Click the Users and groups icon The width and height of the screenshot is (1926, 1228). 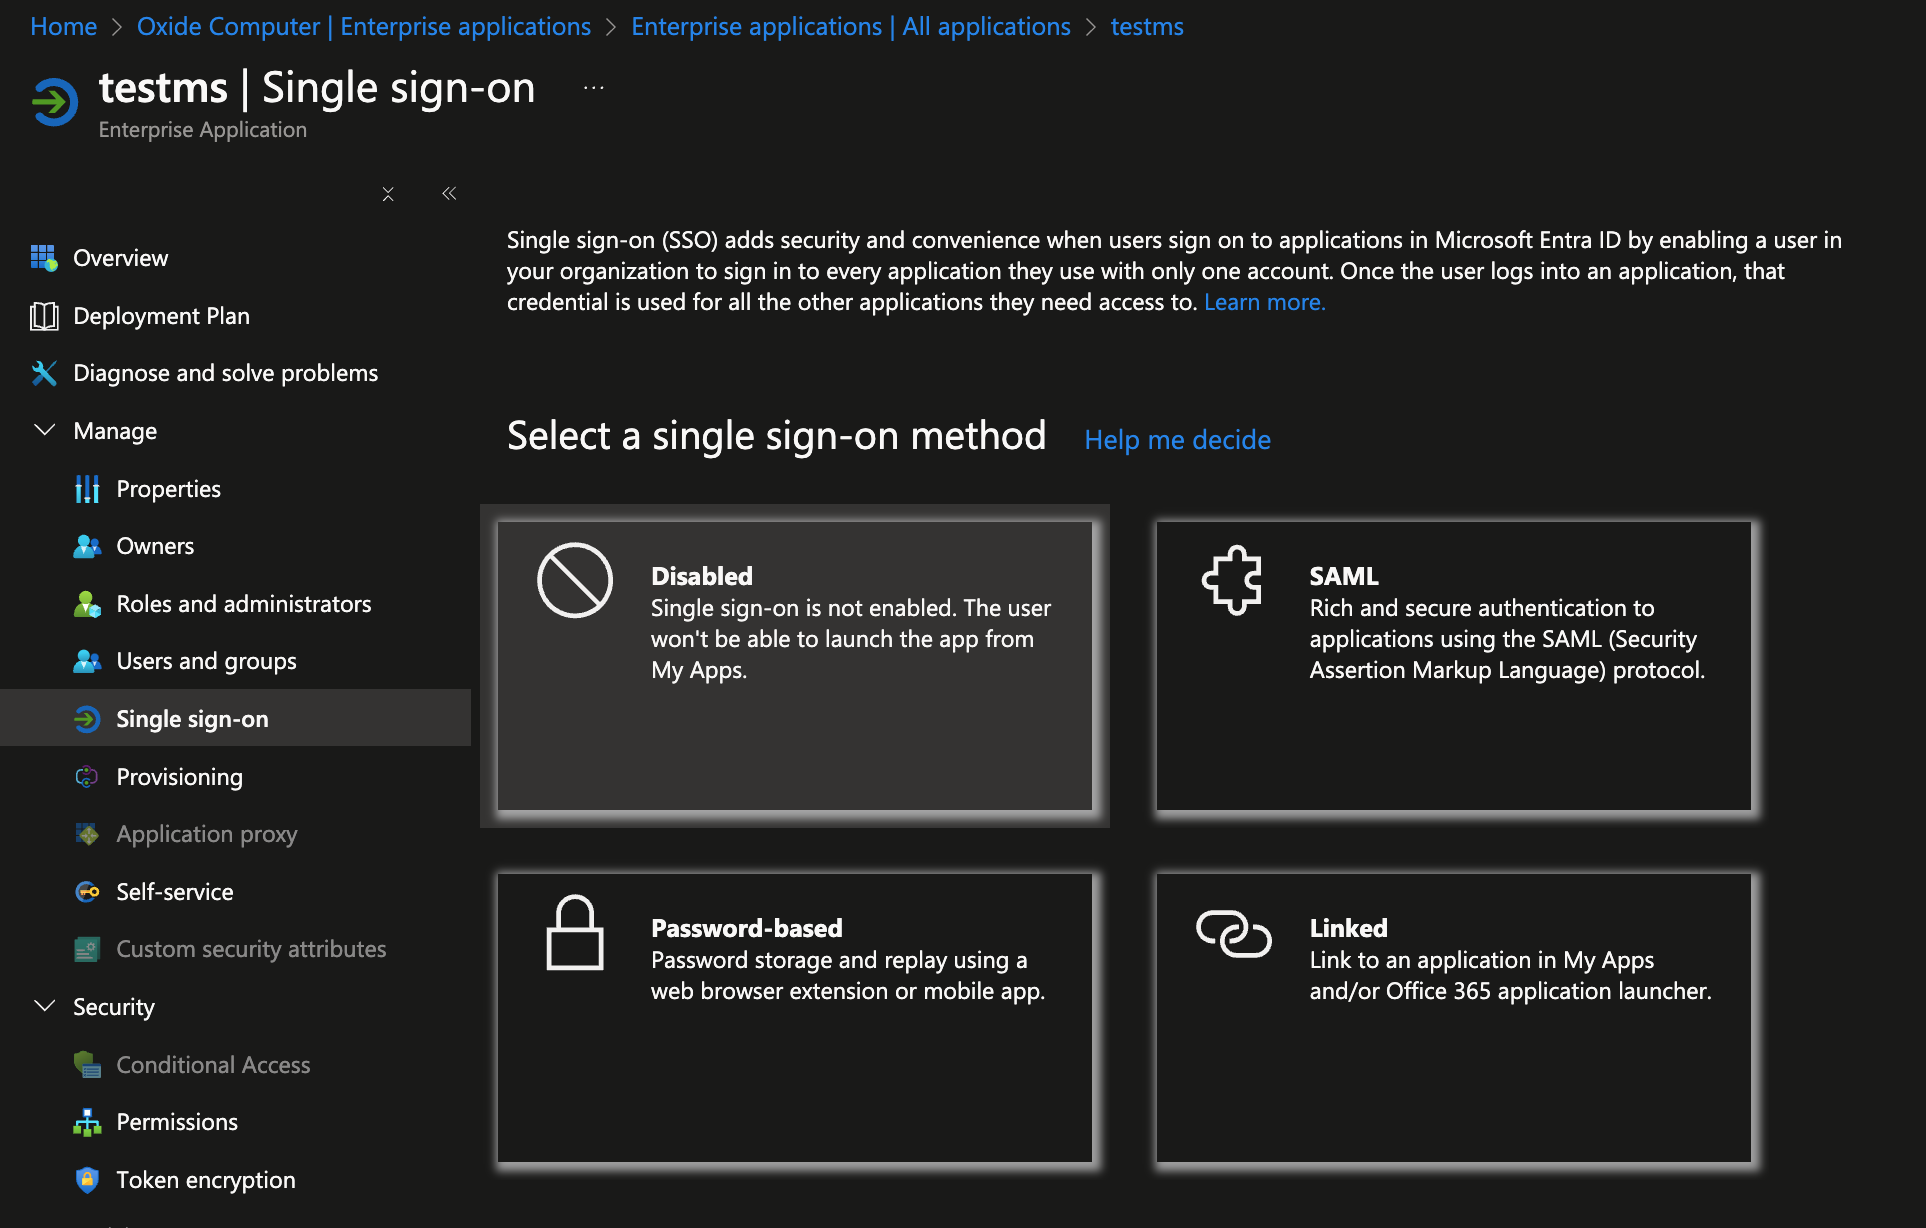pyautogui.click(x=87, y=661)
